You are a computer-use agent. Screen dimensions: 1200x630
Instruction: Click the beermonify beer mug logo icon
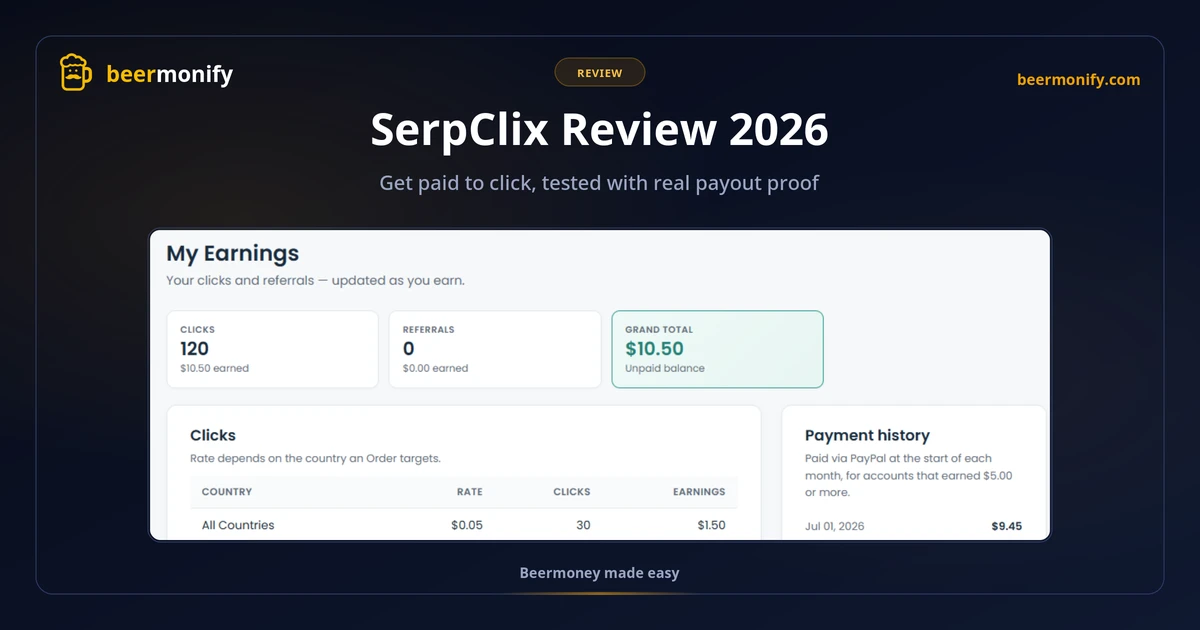[76, 73]
